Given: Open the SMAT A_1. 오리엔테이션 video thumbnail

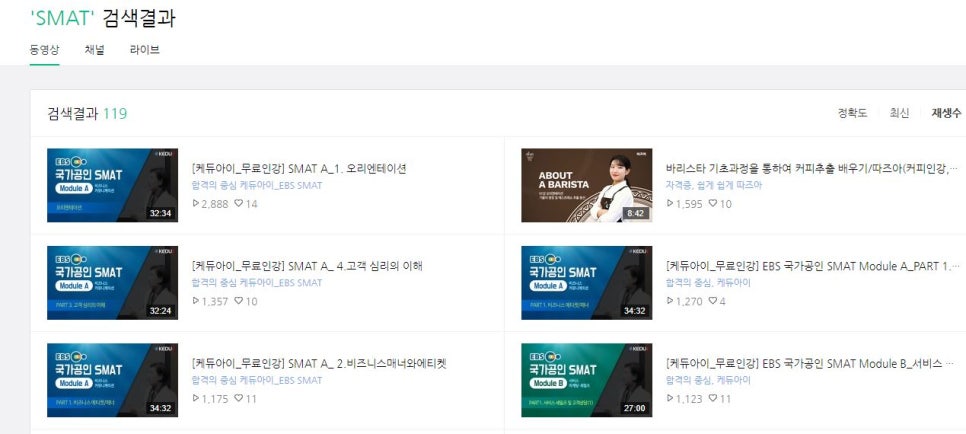Looking at the screenshot, I should [x=113, y=186].
